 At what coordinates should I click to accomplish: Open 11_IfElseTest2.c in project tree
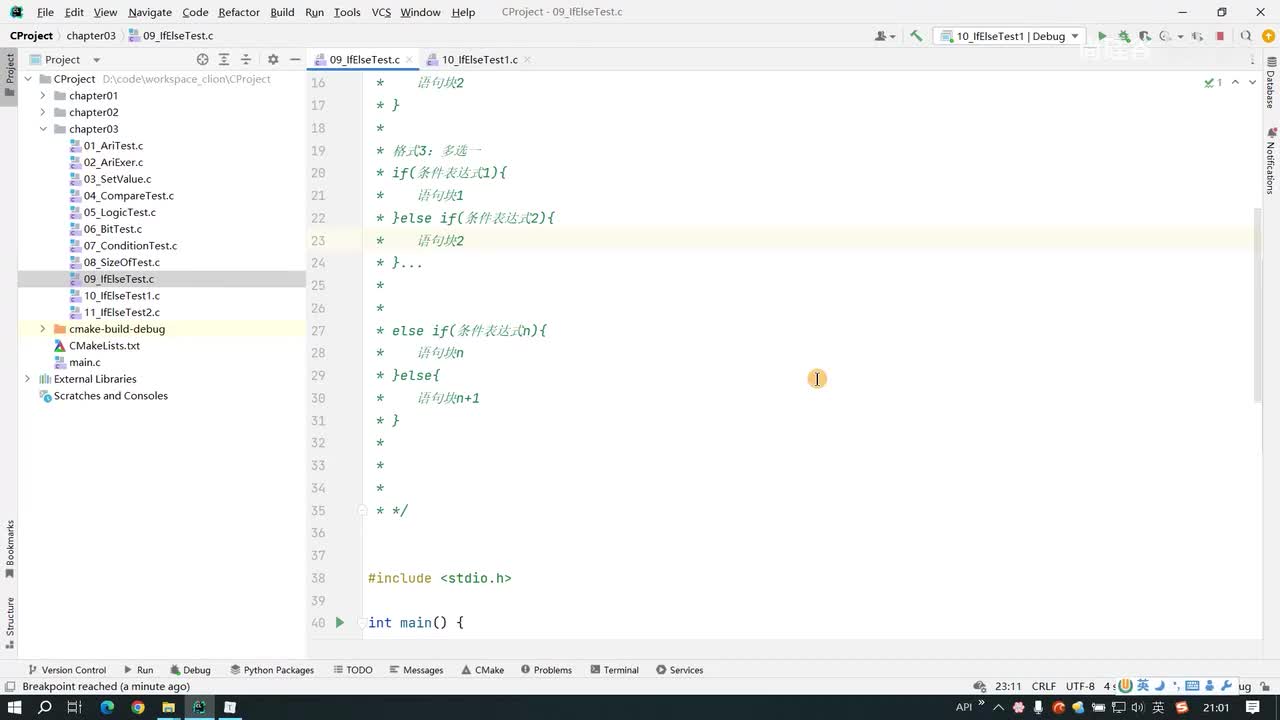click(x=121, y=312)
